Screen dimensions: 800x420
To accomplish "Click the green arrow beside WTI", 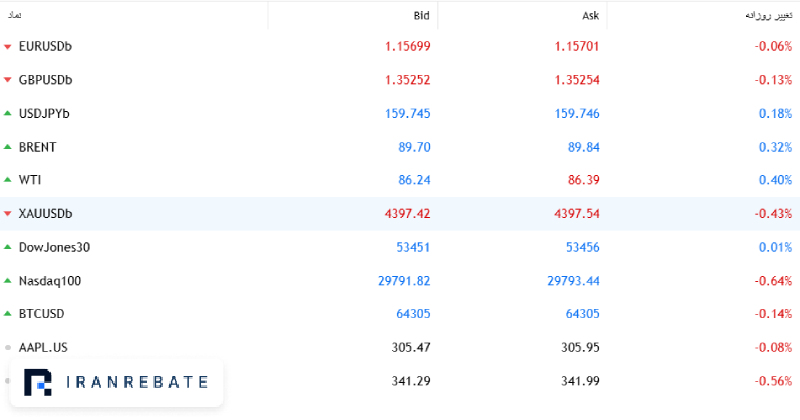I will pyautogui.click(x=8, y=180).
